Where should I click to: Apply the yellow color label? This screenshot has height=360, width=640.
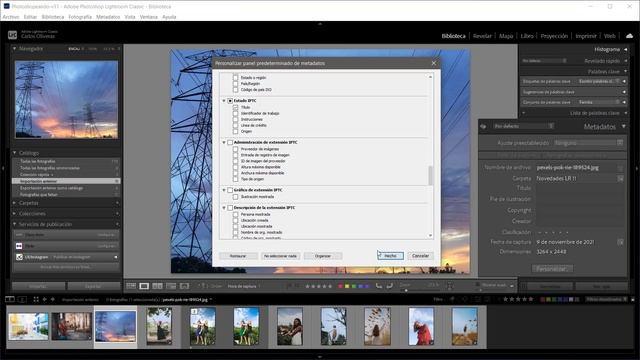pyautogui.click(x=347, y=286)
